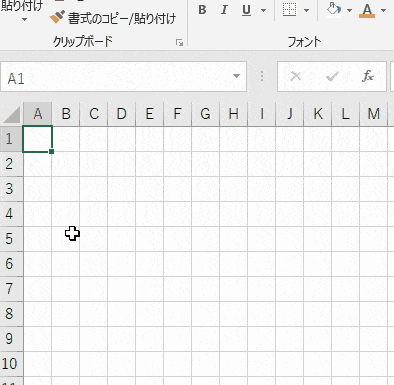Toggle Underline formatting button
Image resolution: width=394 pixels, height=385 pixels.
click(246, 10)
